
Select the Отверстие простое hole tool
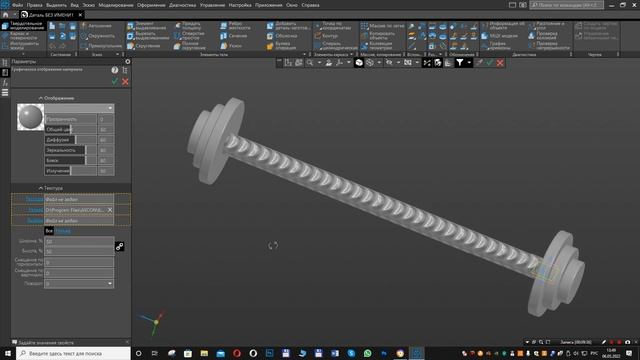189,36
